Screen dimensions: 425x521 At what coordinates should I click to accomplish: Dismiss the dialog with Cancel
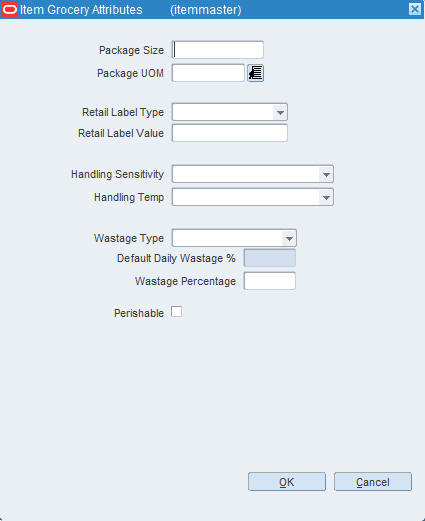pyautogui.click(x=373, y=482)
